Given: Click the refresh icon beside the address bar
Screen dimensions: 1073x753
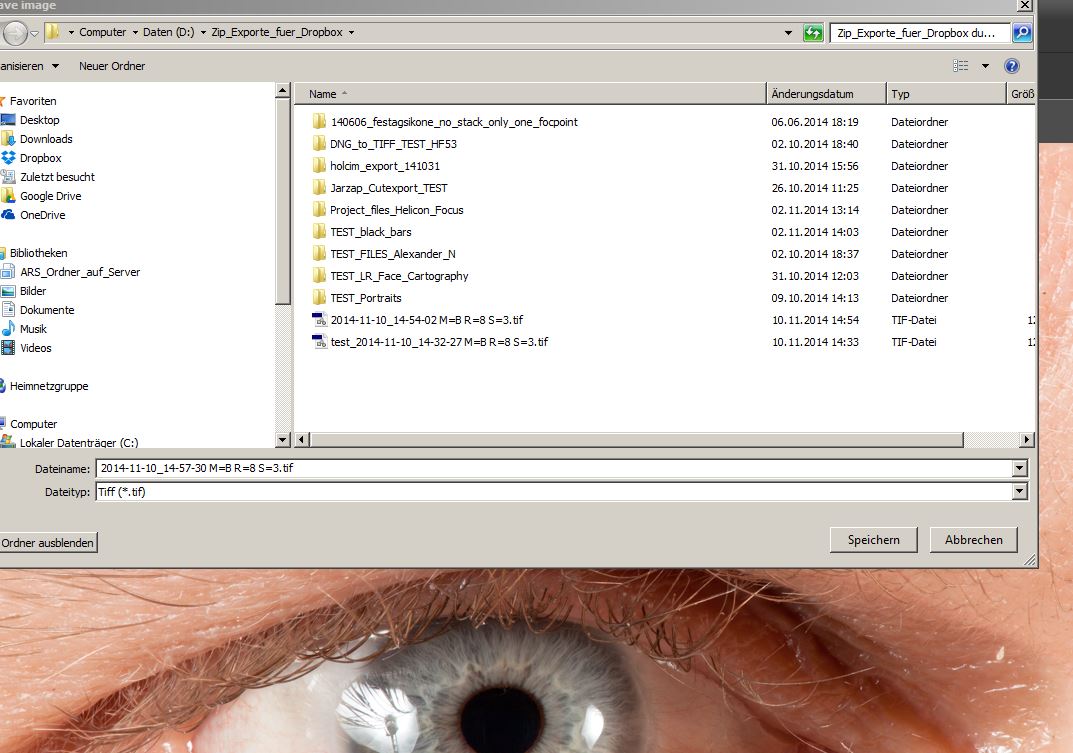Looking at the screenshot, I should click(x=813, y=32).
